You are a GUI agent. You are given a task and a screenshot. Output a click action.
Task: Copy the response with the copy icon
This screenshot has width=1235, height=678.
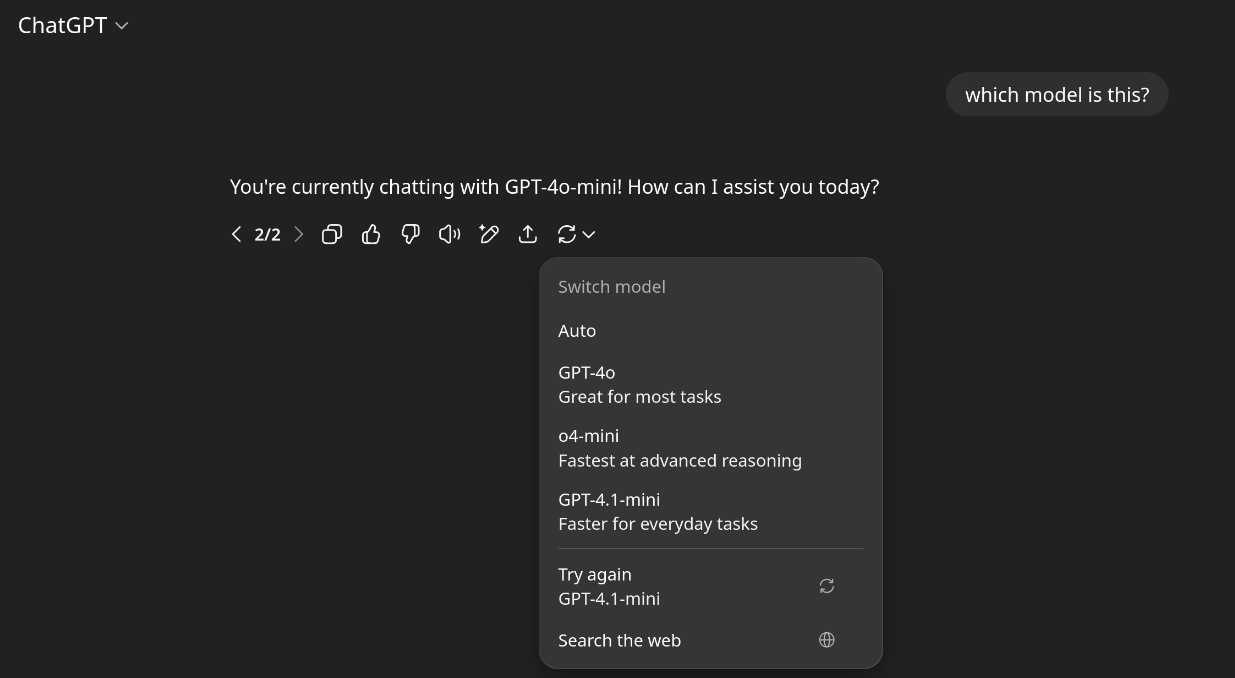point(332,234)
